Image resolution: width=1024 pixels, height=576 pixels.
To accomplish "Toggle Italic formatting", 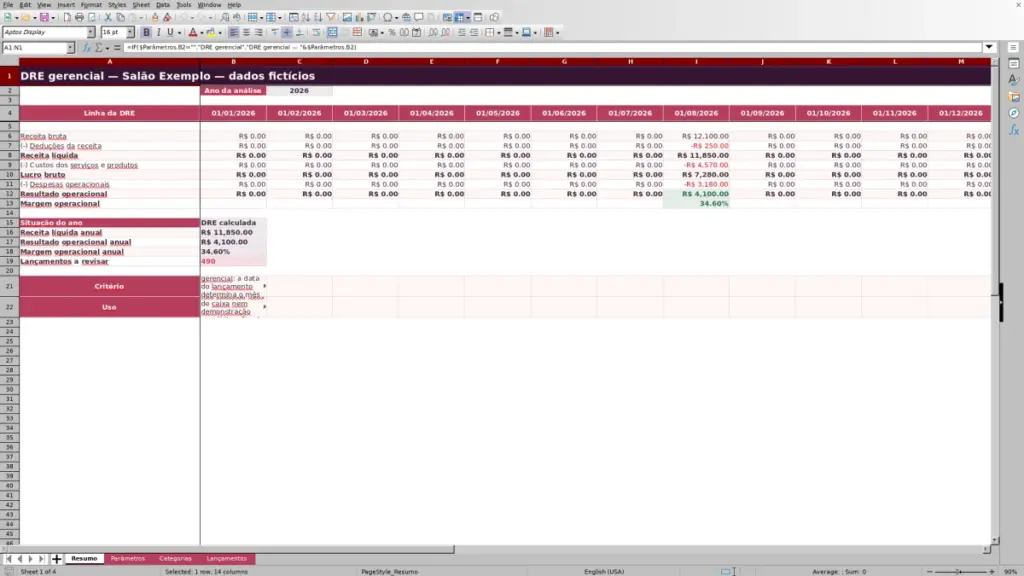I will pos(158,33).
